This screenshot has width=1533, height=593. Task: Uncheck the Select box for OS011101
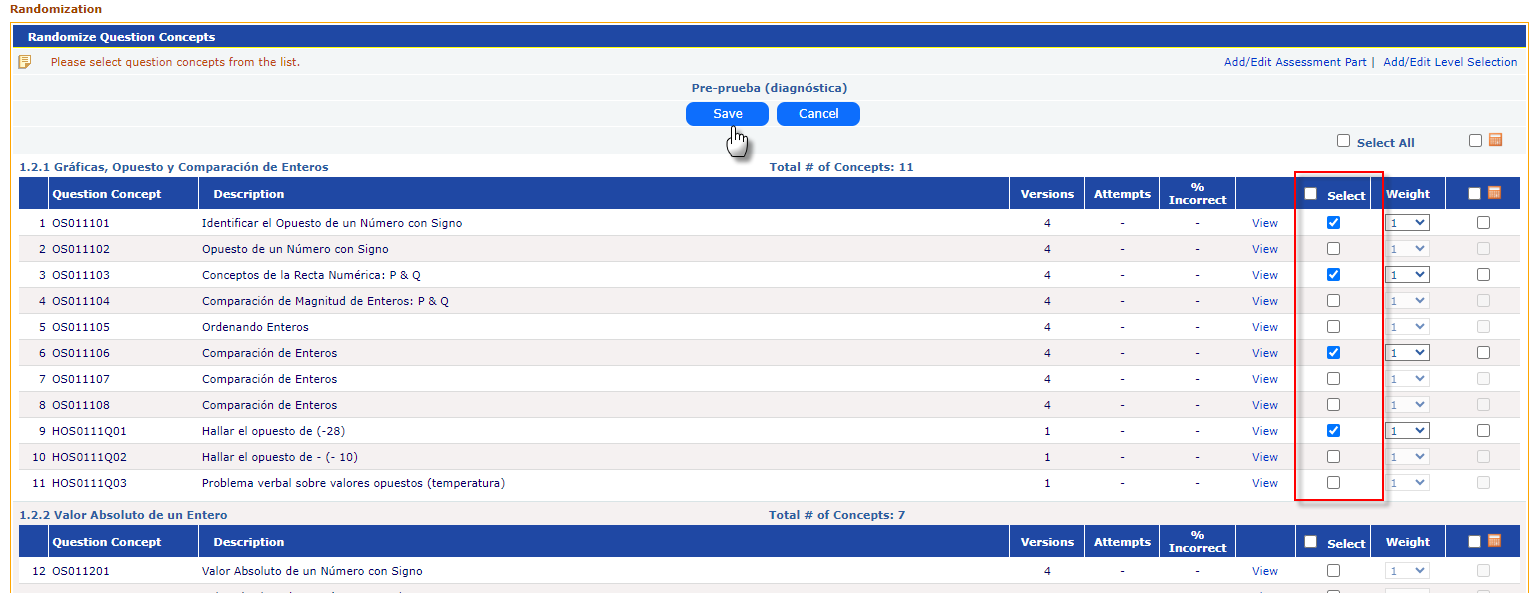tap(1333, 223)
